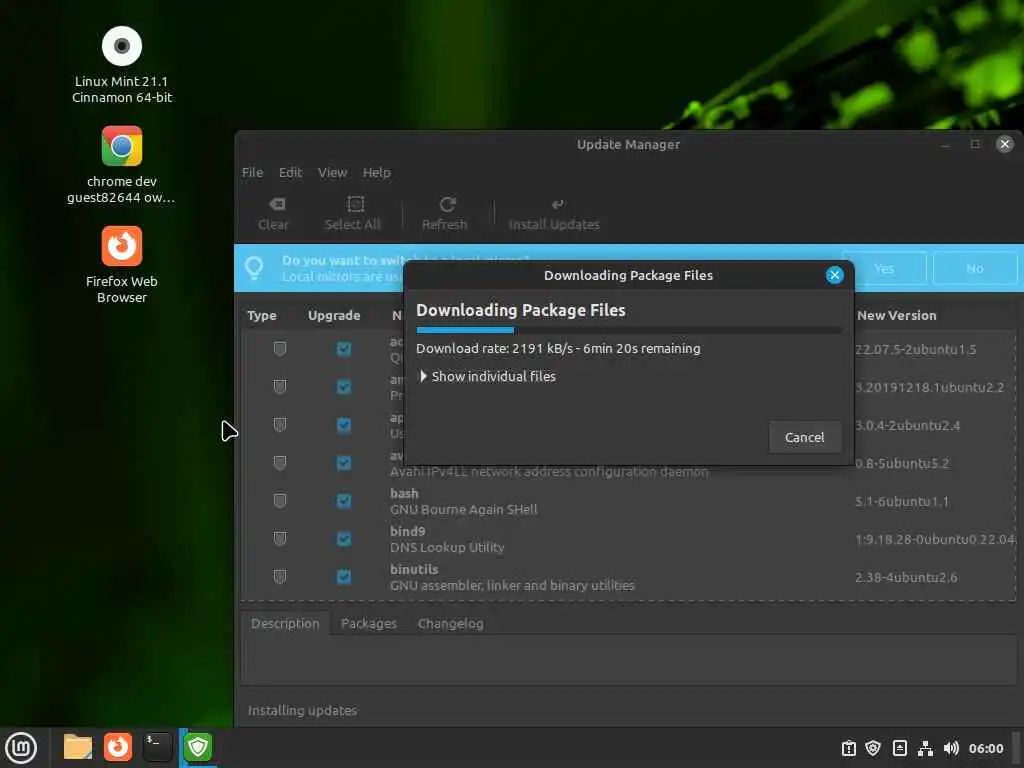The width and height of the screenshot is (1024, 768).
Task: Click the update shield tray icon
Action: coord(873,748)
